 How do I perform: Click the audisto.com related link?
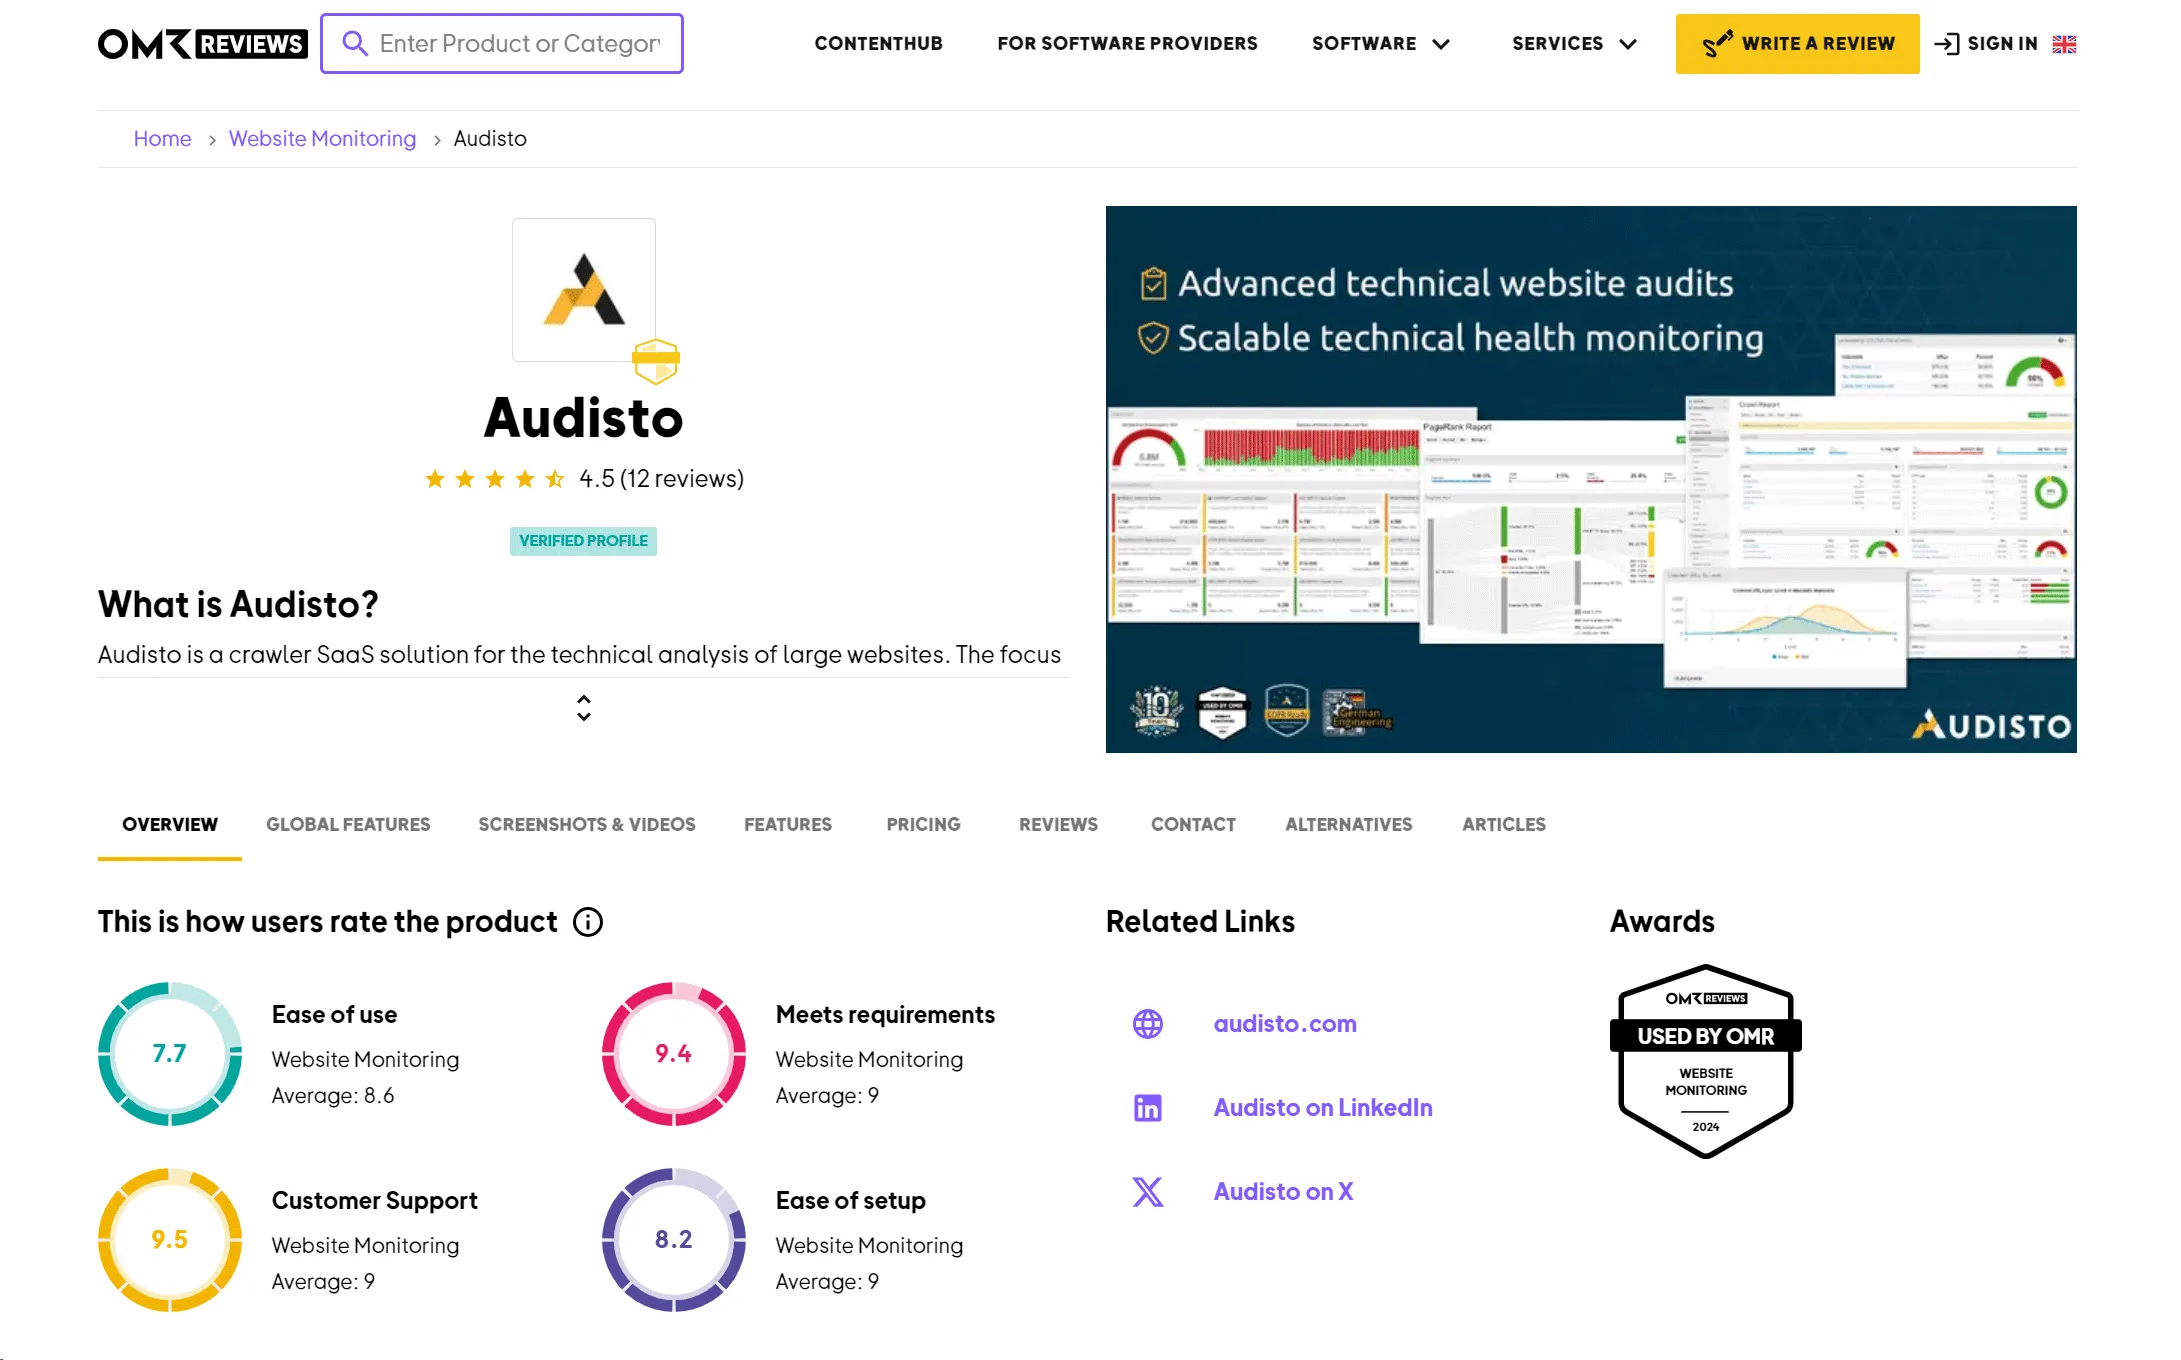[x=1286, y=1023]
